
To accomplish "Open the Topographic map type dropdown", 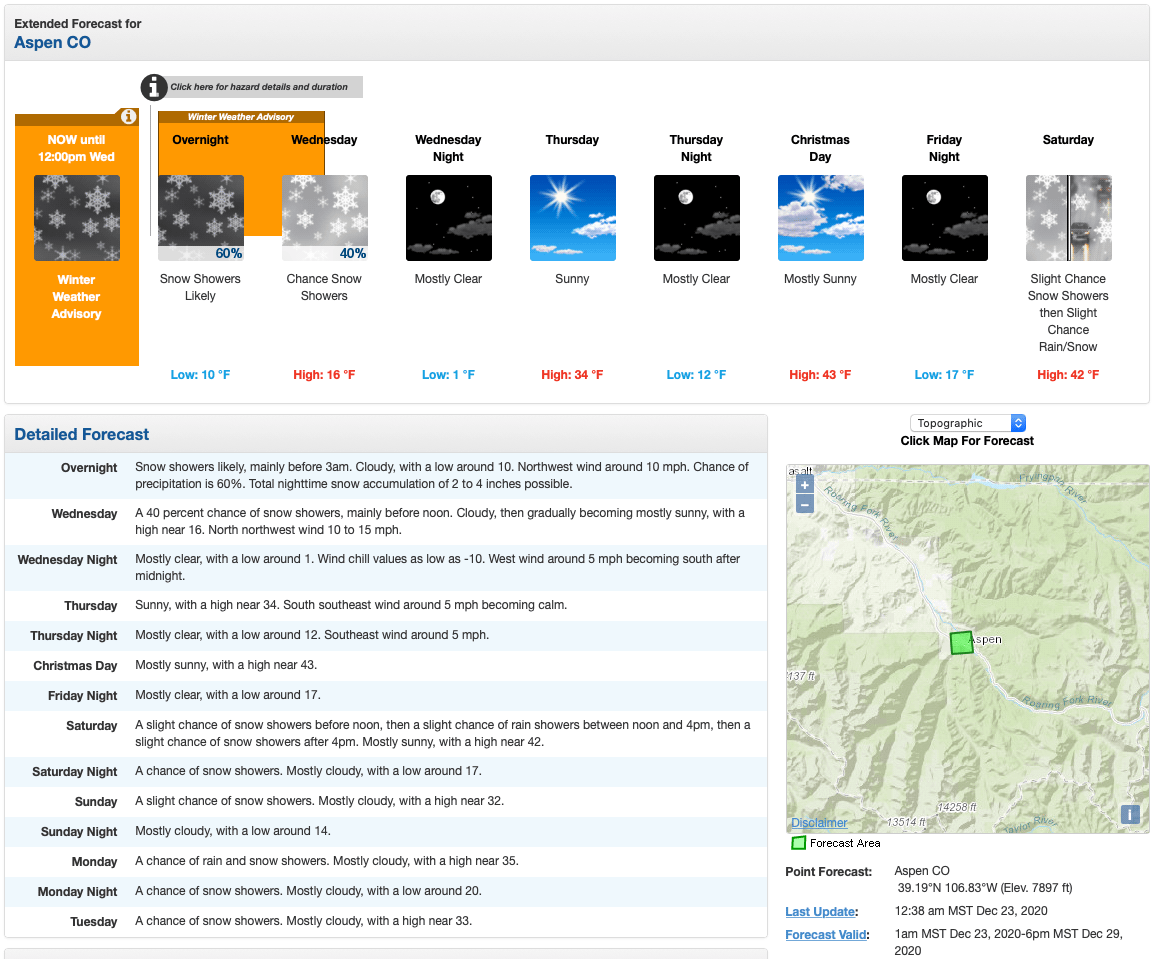I will pos(968,423).
